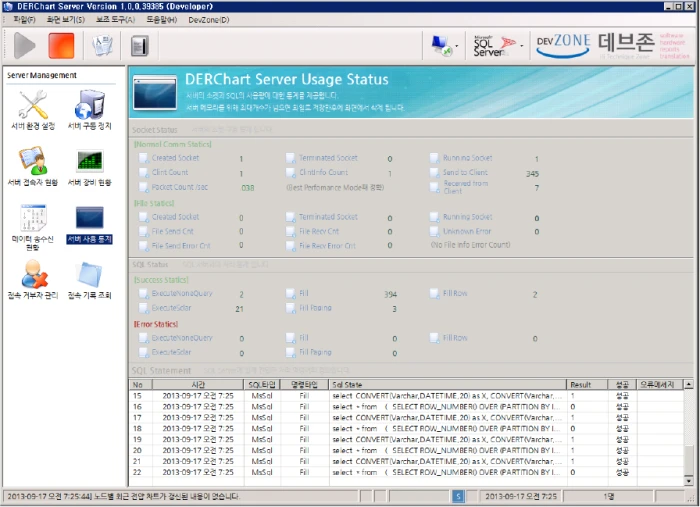
Task: Click the SQL type column header
Action: tap(262, 385)
